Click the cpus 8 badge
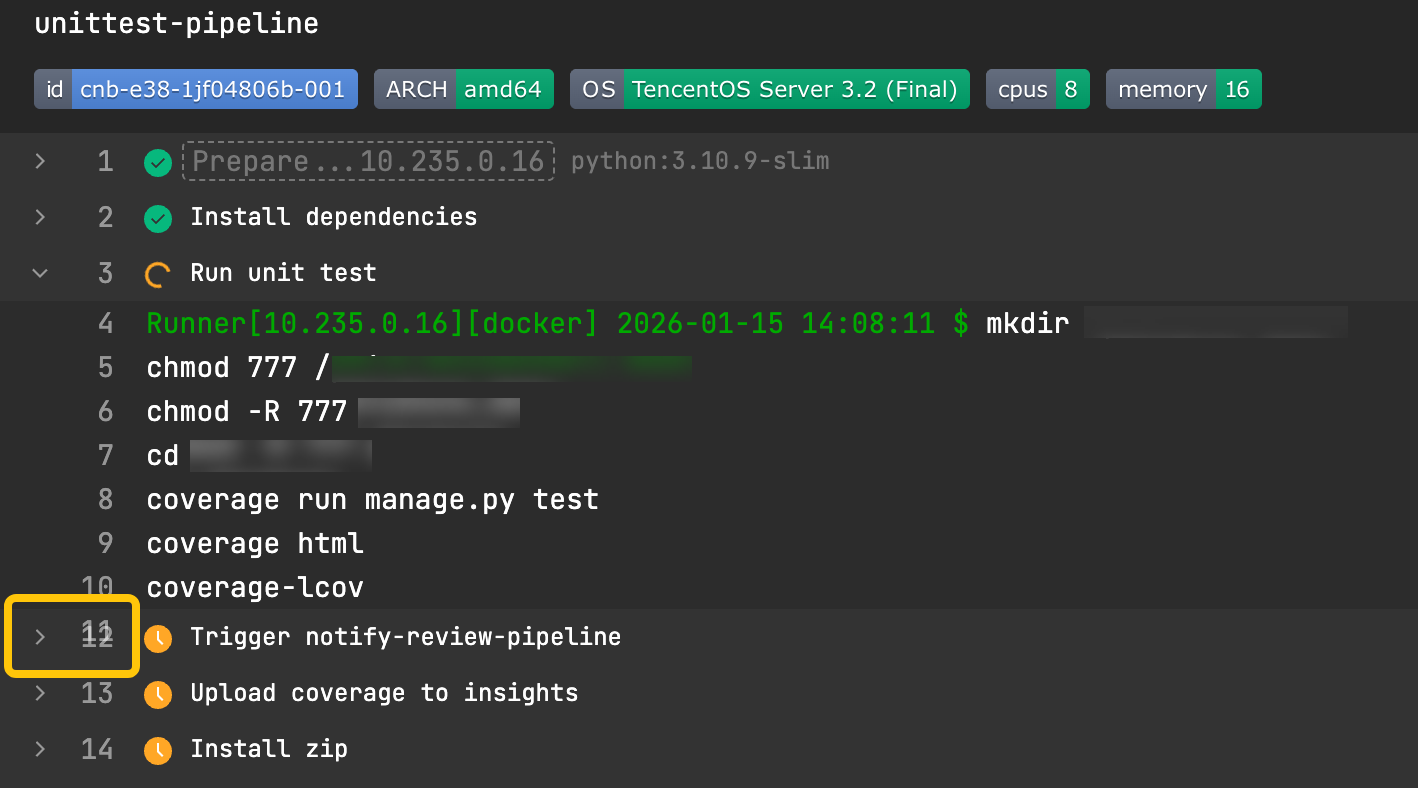The height and width of the screenshot is (788, 1418). click(x=1037, y=89)
